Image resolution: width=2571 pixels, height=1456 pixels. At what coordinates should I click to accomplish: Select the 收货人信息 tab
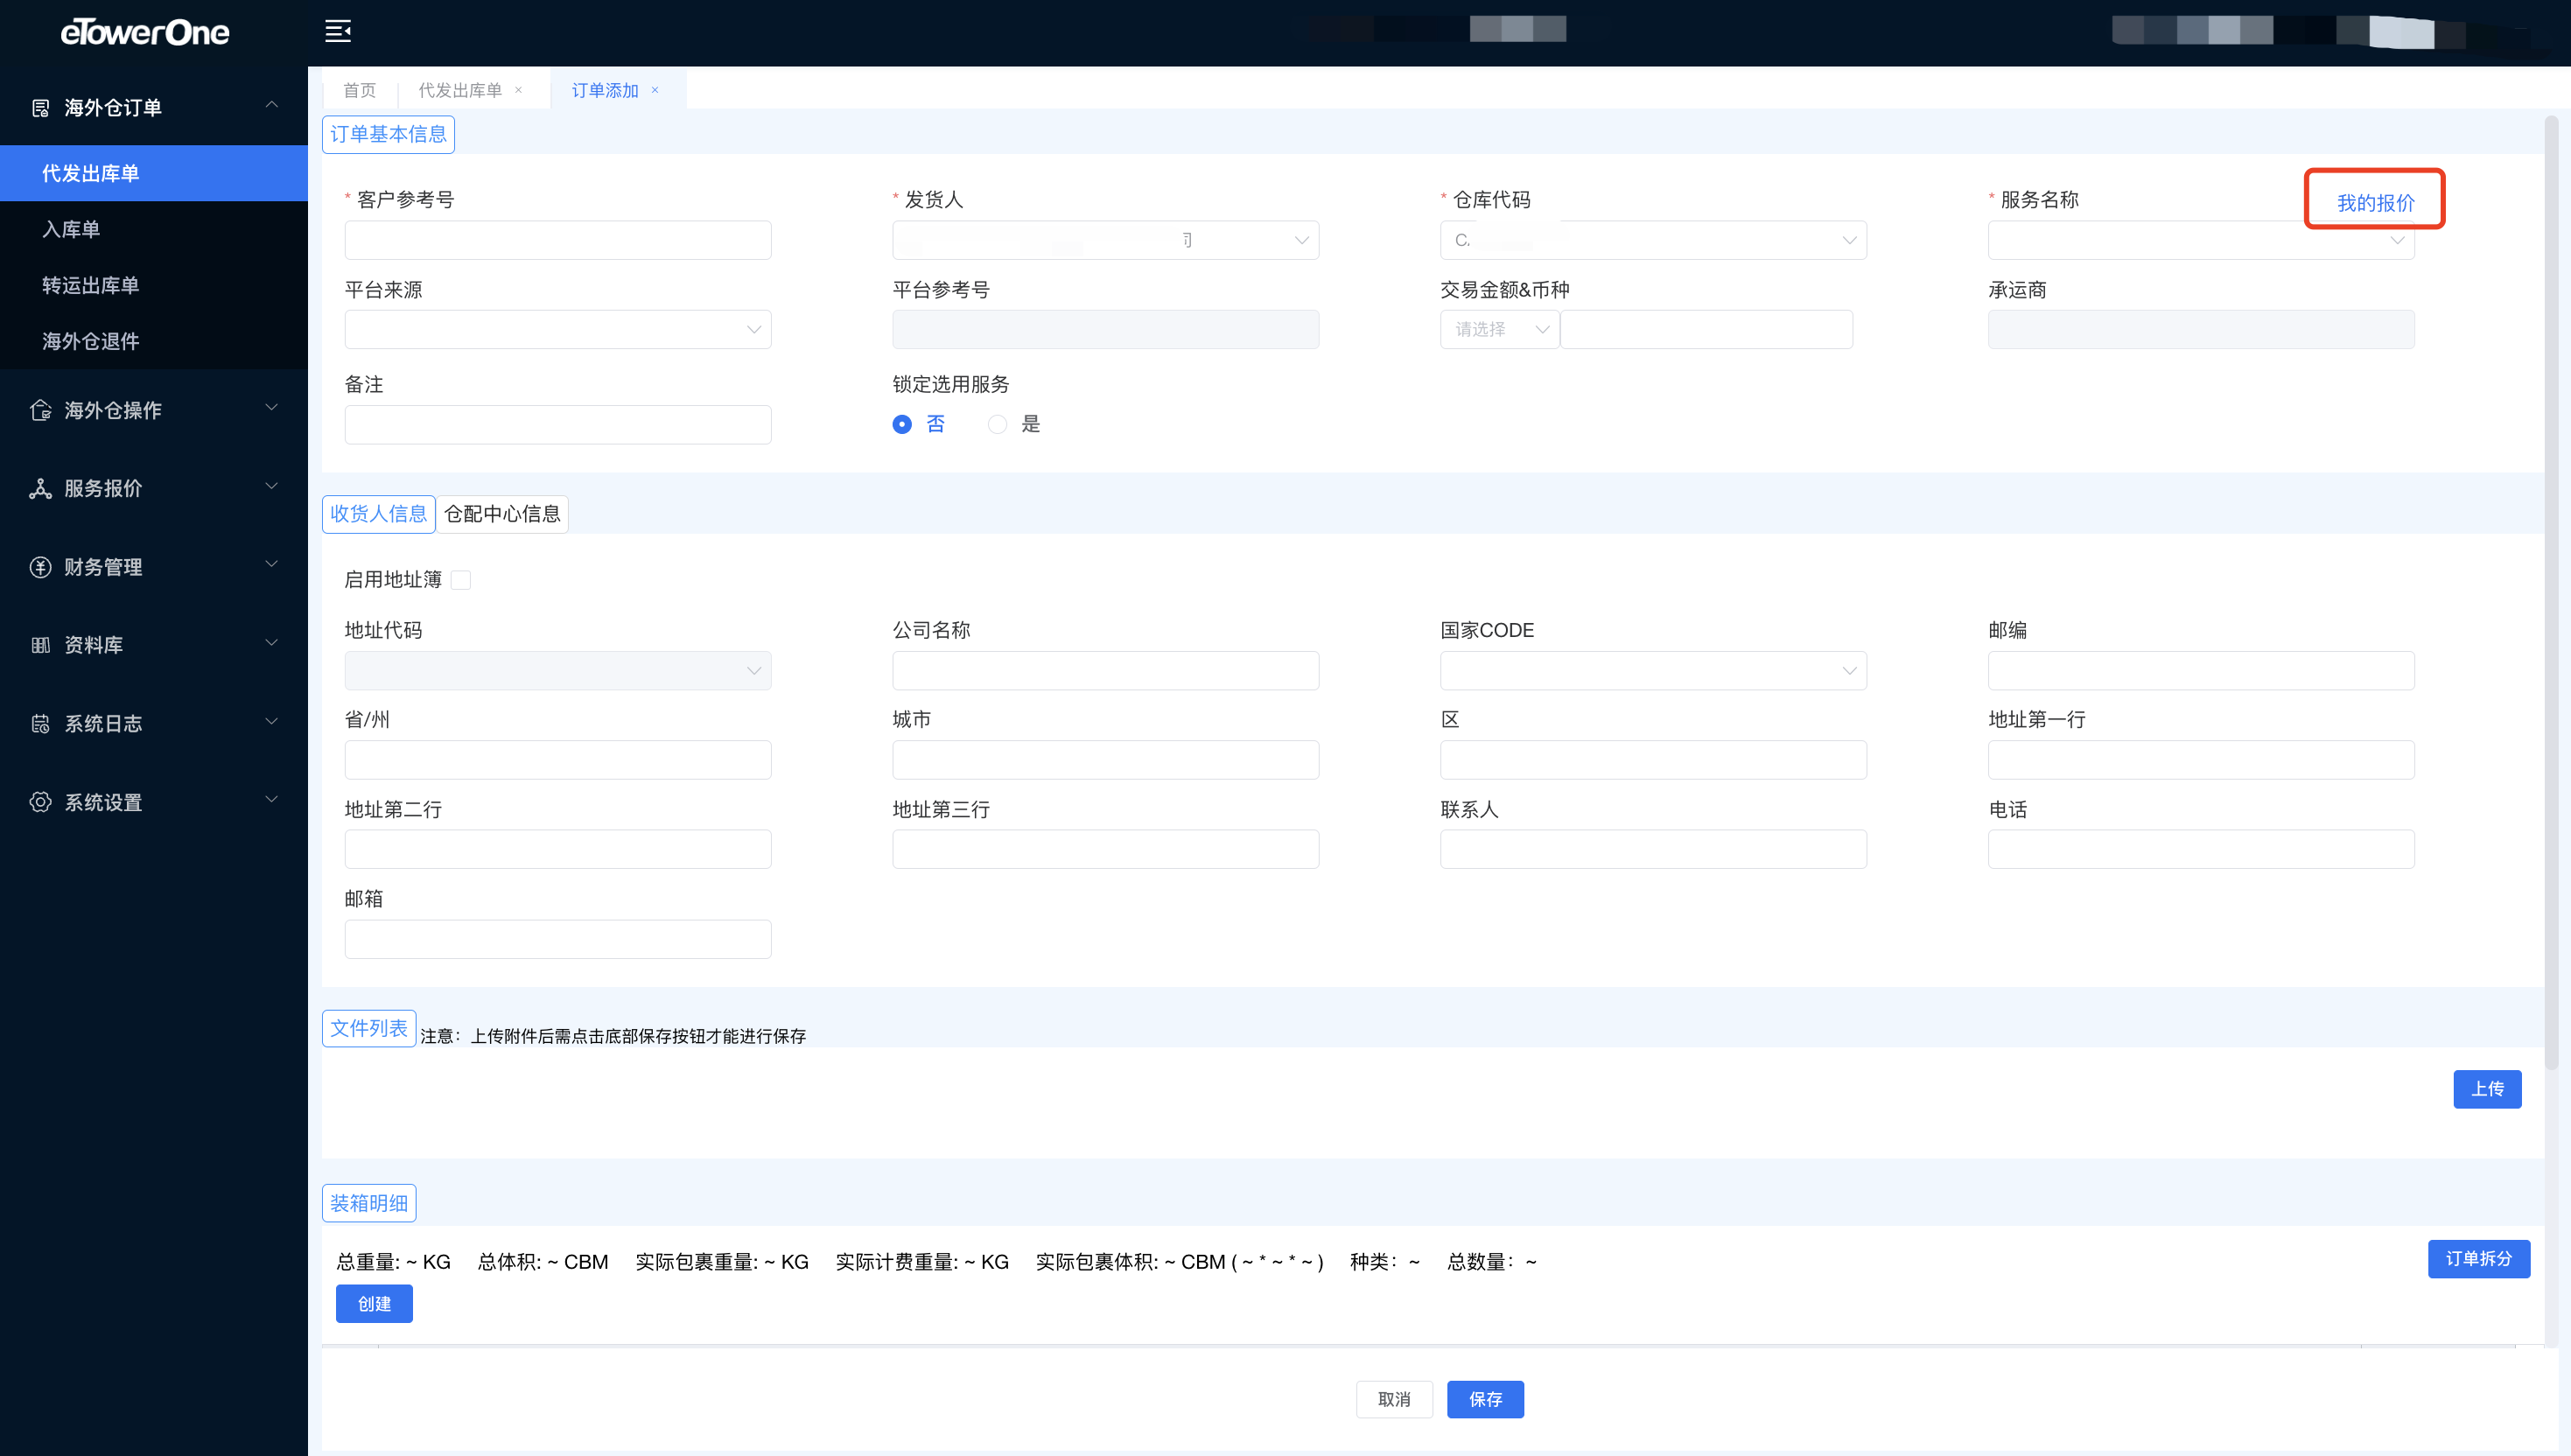[x=379, y=514]
